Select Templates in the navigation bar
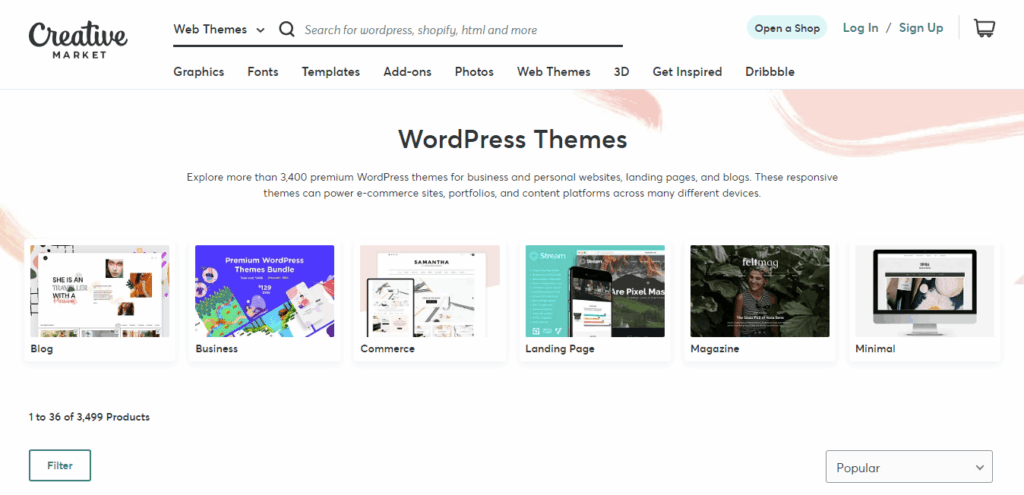The width and height of the screenshot is (1024, 495). click(x=330, y=72)
